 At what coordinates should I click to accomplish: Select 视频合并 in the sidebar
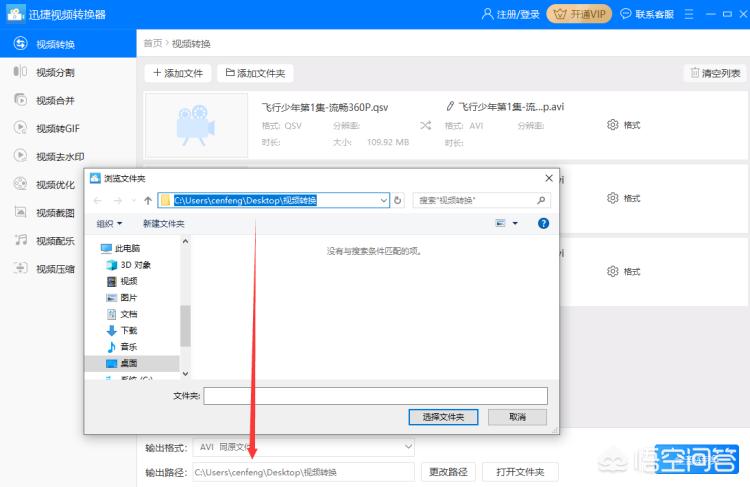tap(55, 100)
